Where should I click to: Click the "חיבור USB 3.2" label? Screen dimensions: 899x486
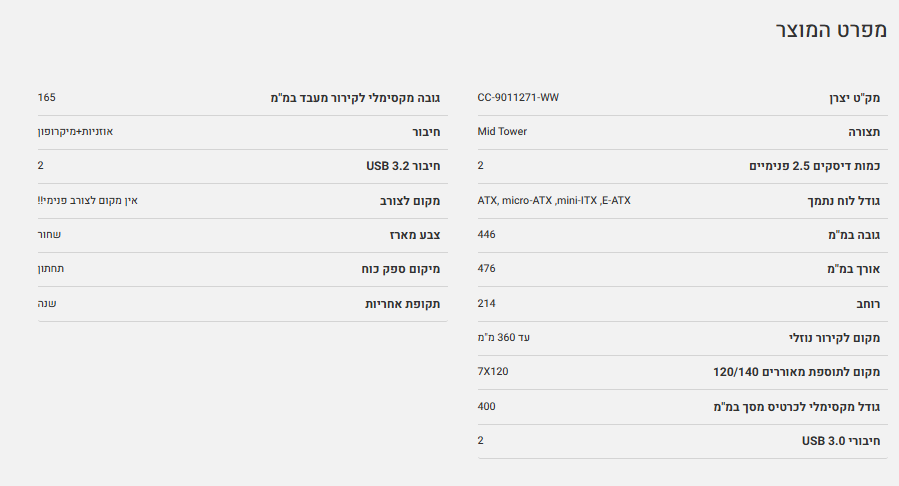pos(403,166)
